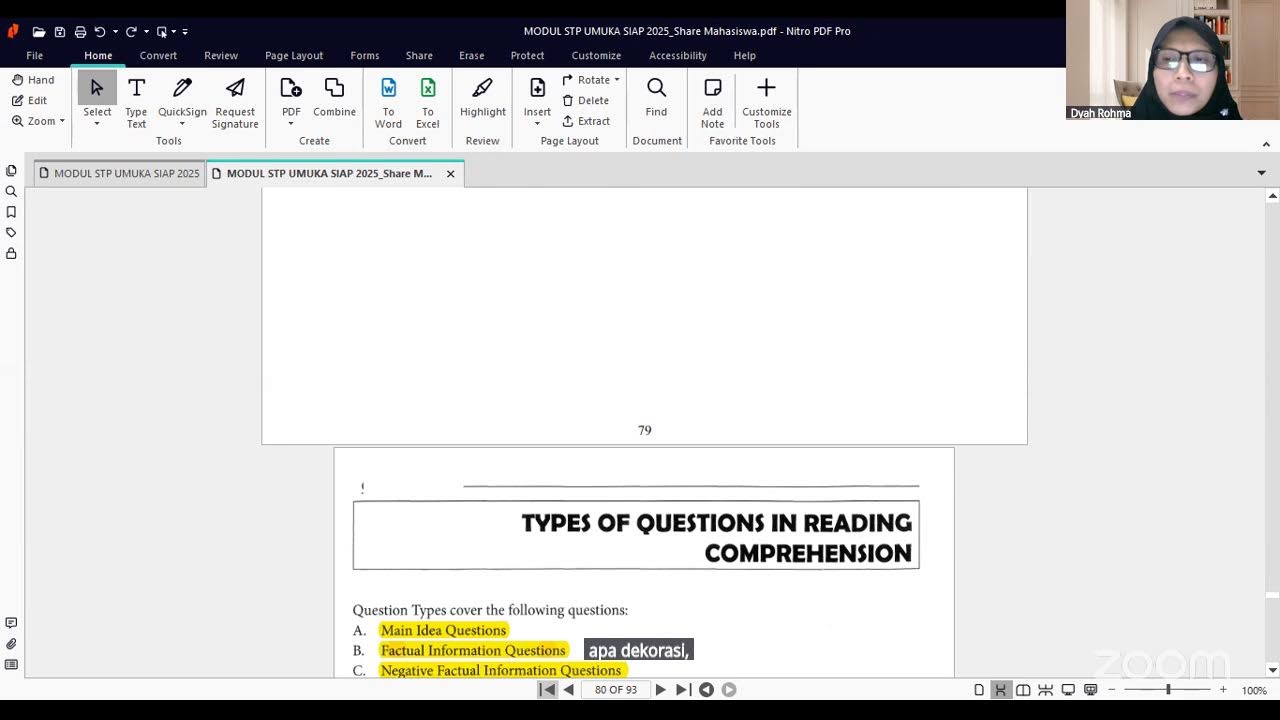1280x720 pixels.
Task: Expand the Zoom tool dropdown
Action: click(62, 121)
